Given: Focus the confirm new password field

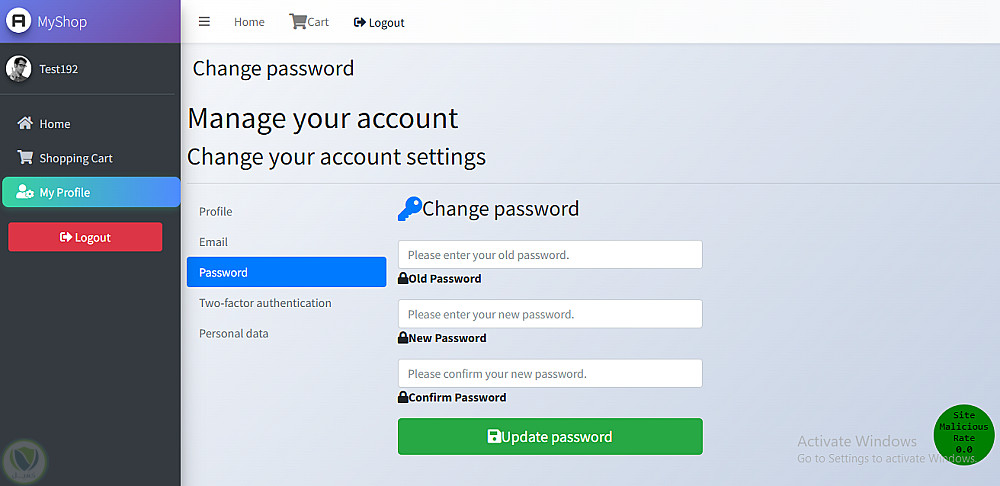Looking at the screenshot, I should (550, 374).
